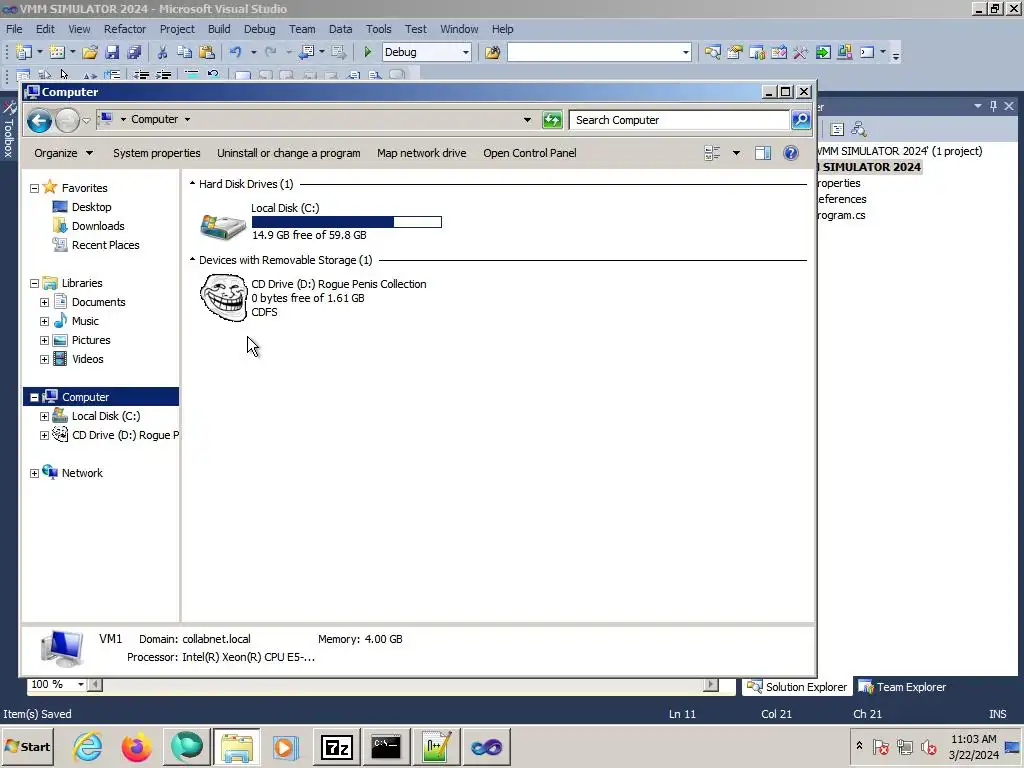Screen dimensions: 1024x768
Task: Save the file with the single floppy icon
Action: click(x=112, y=52)
